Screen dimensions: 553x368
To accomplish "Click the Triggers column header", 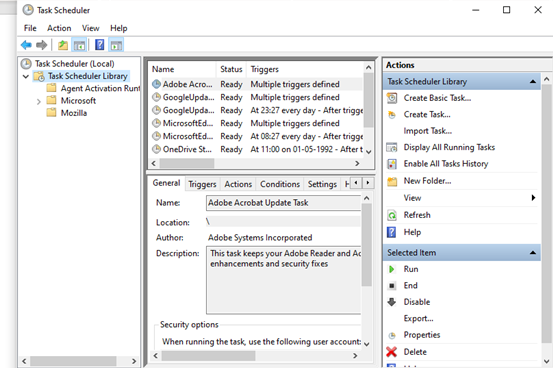I will tap(305, 69).
